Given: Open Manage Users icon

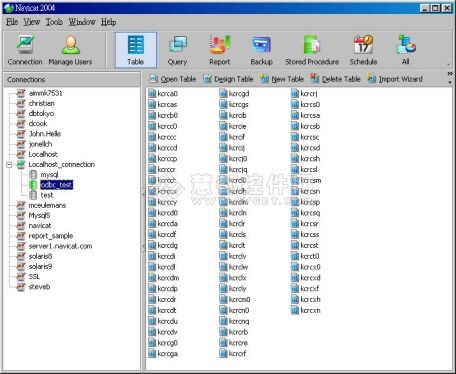Looking at the screenshot, I should [70, 50].
